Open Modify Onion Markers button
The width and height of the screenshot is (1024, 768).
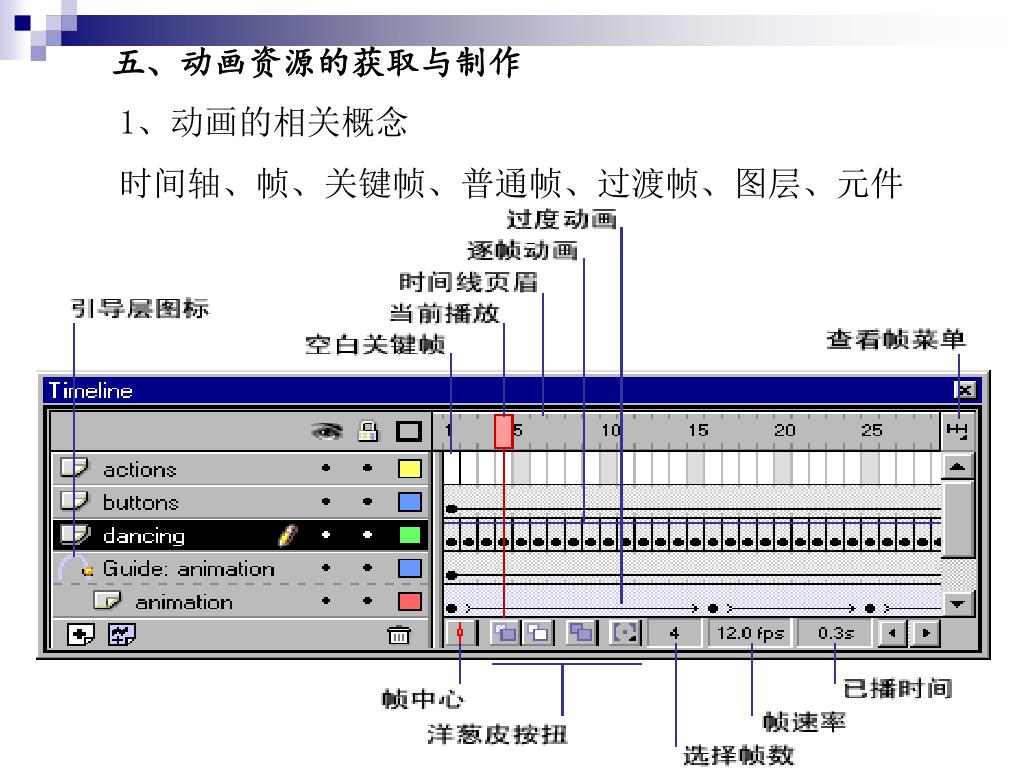click(x=624, y=633)
